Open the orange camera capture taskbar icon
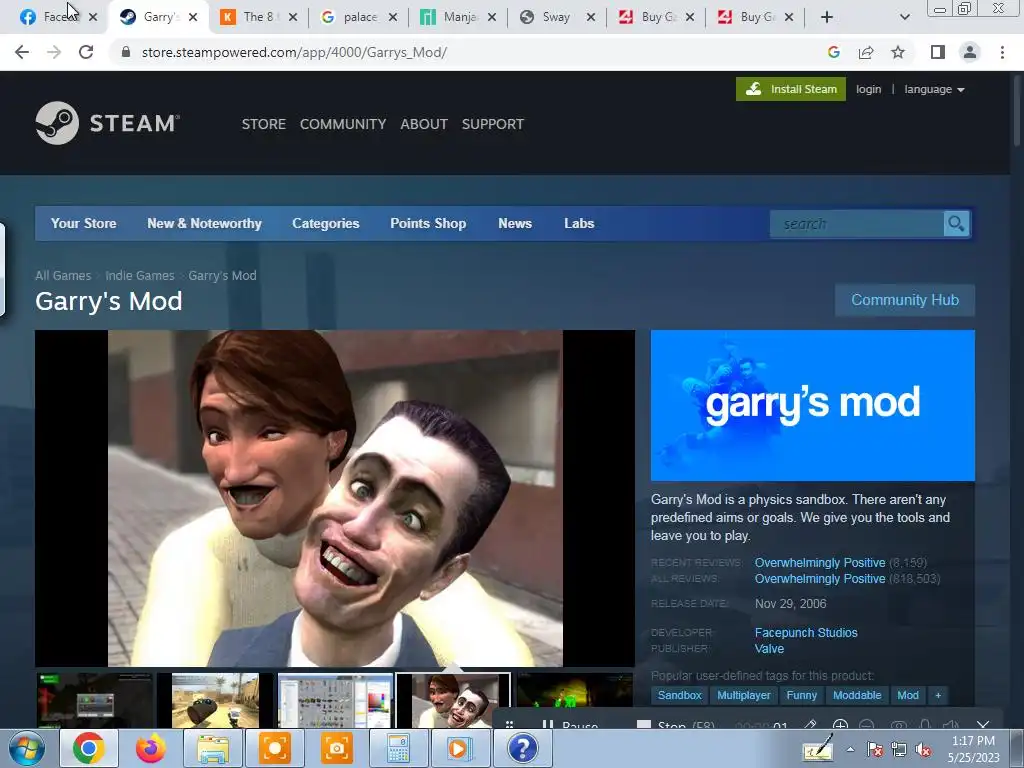1024x768 pixels. 336,748
